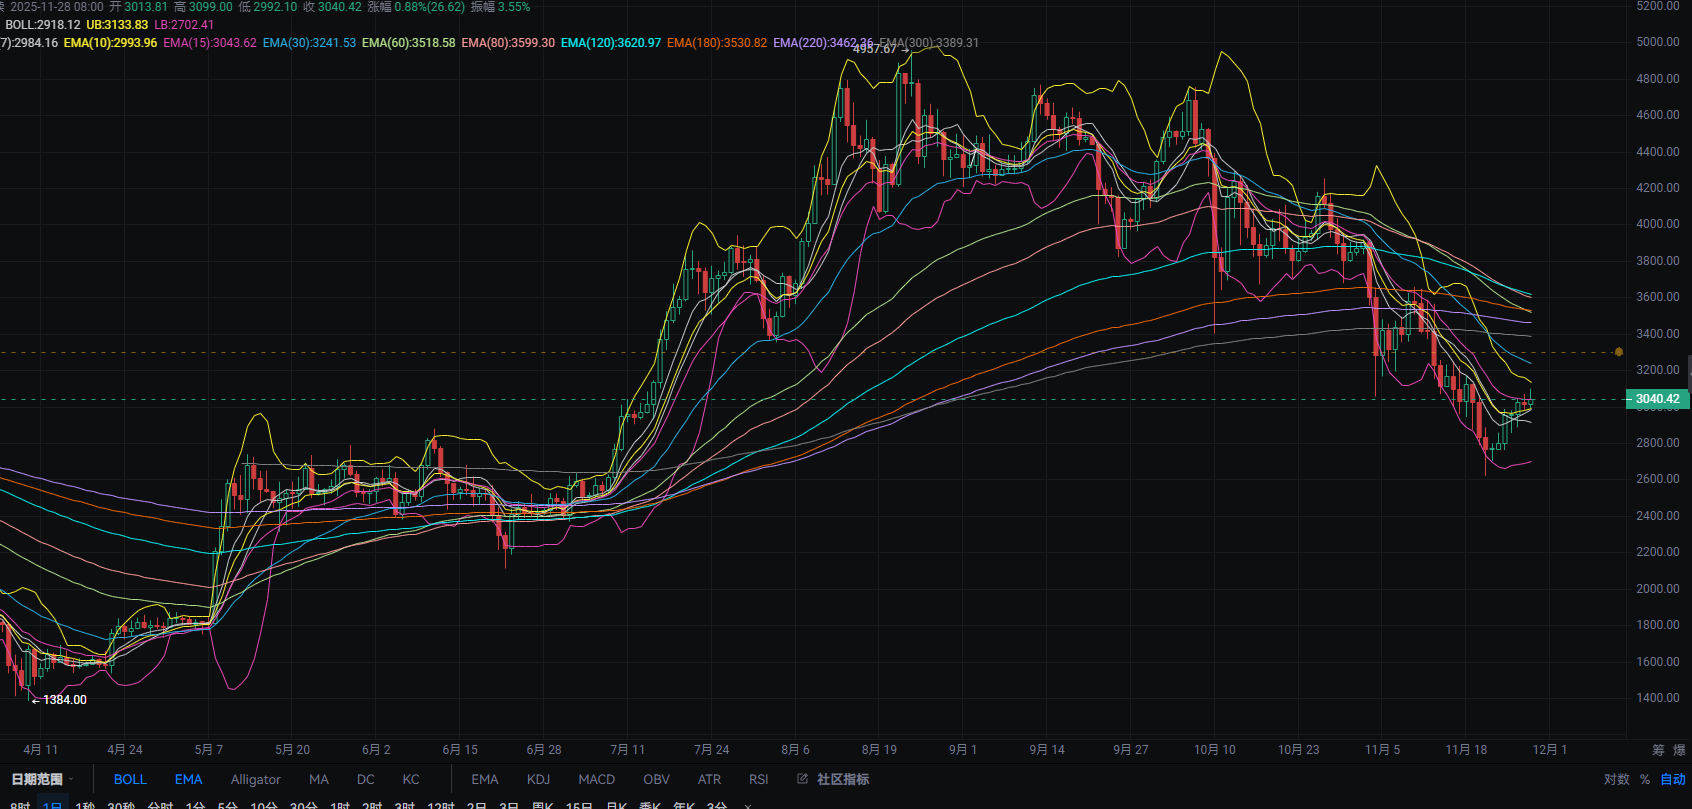
Task: Click the 筹 chip distribution icon
Action: pyautogui.click(x=1658, y=750)
